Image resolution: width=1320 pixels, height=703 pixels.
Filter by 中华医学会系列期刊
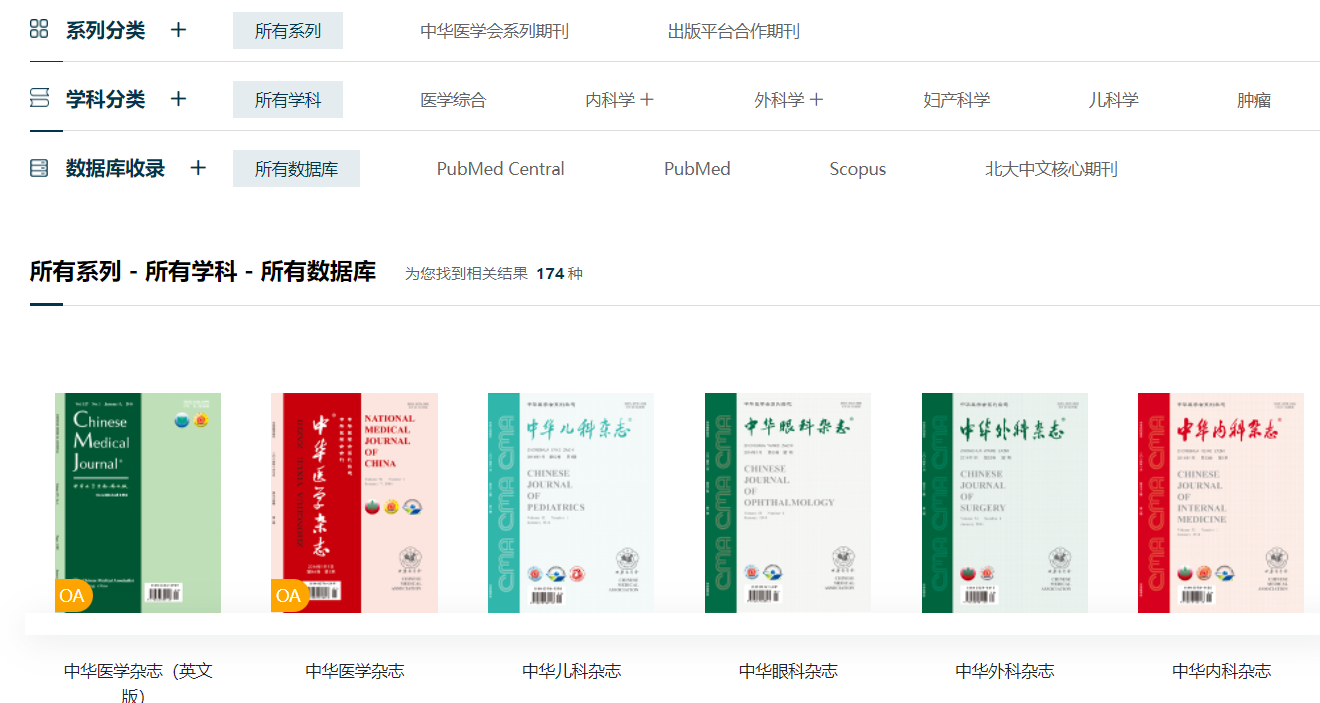click(x=494, y=31)
